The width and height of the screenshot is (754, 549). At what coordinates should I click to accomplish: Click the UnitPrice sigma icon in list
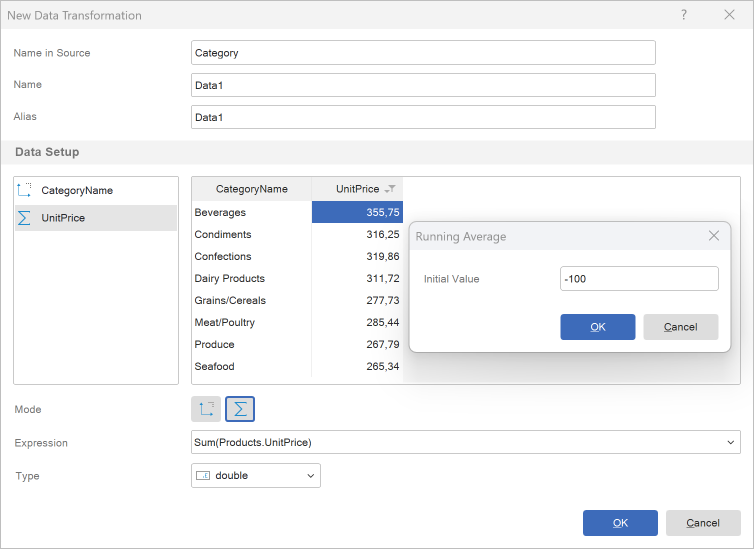(25, 217)
